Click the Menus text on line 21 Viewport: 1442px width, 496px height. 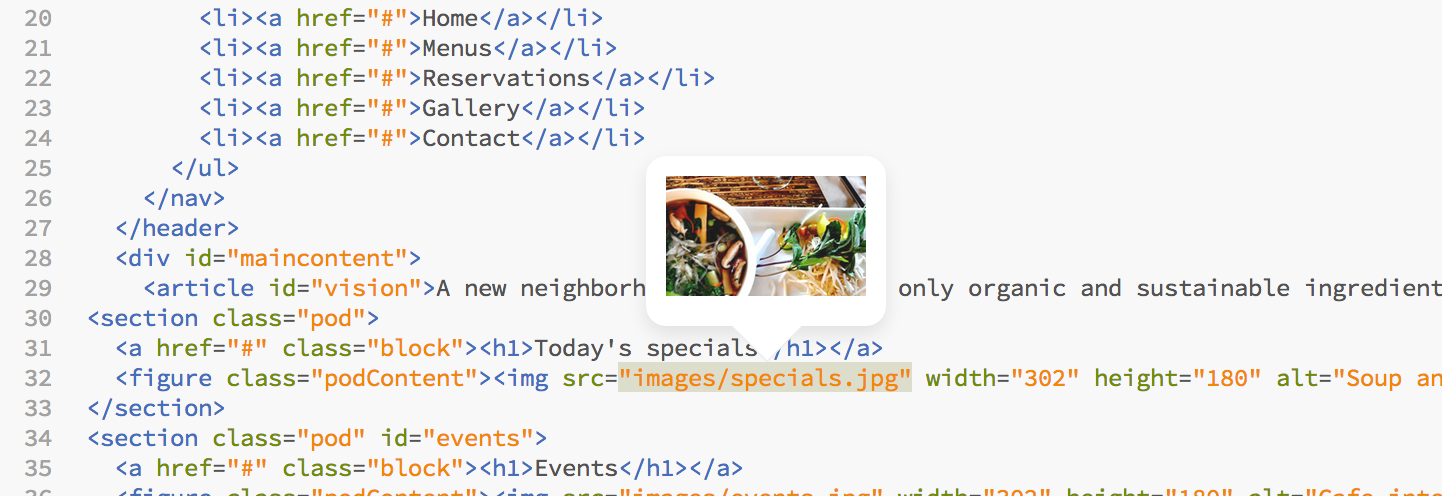[x=457, y=48]
